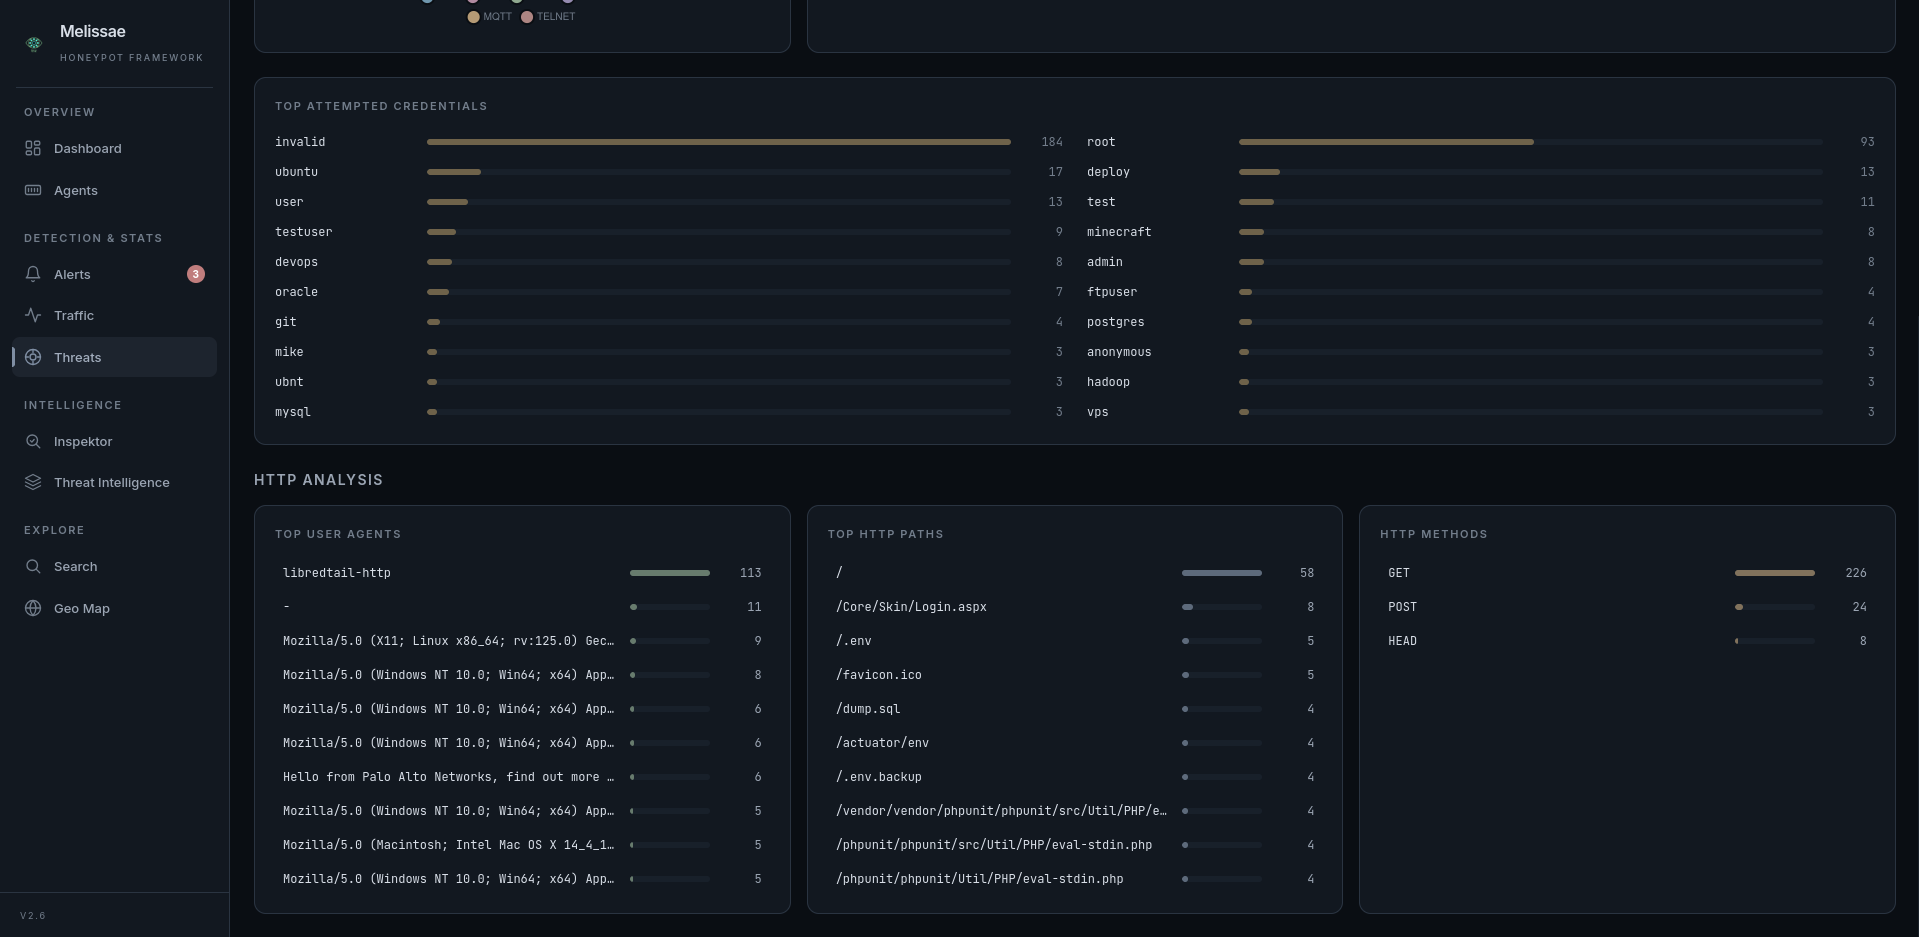The width and height of the screenshot is (1919, 937).
Task: Navigate to the Traffic page
Action: coord(114,315)
